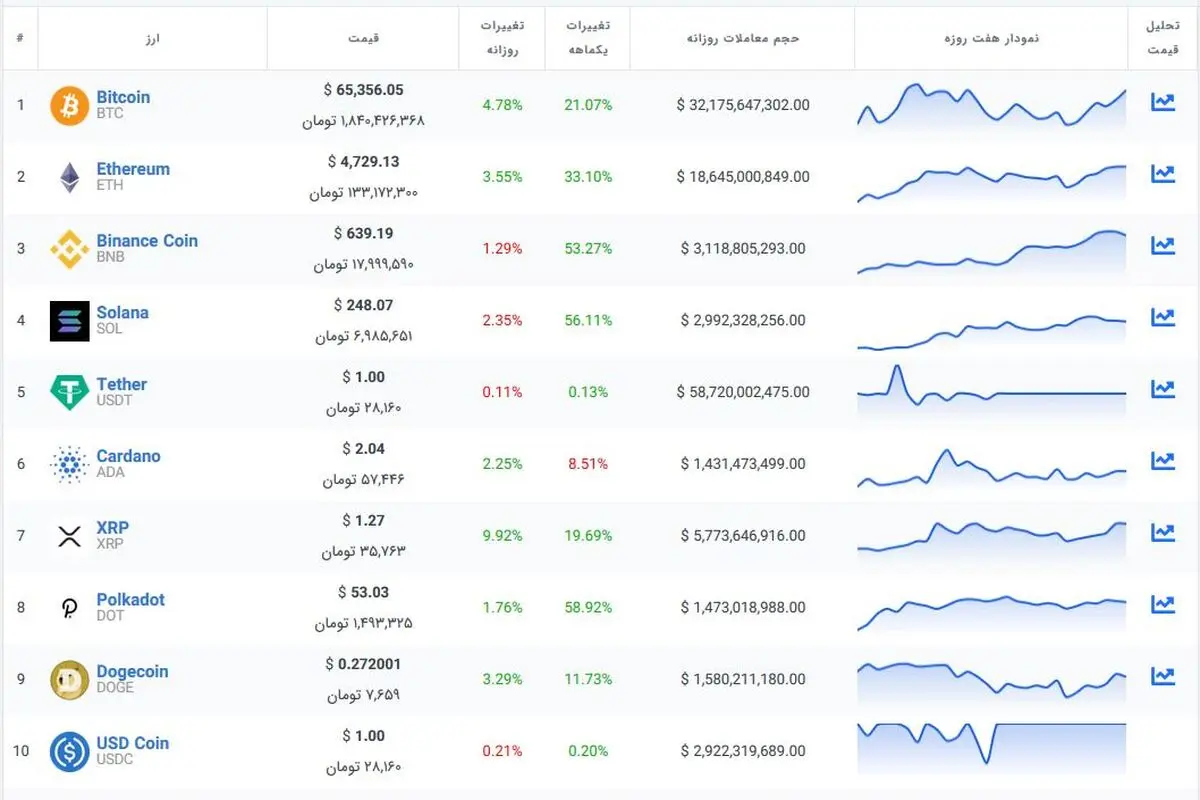Open the price analysis icon for XRP
This screenshot has width=1200, height=800.
[x=1163, y=532]
